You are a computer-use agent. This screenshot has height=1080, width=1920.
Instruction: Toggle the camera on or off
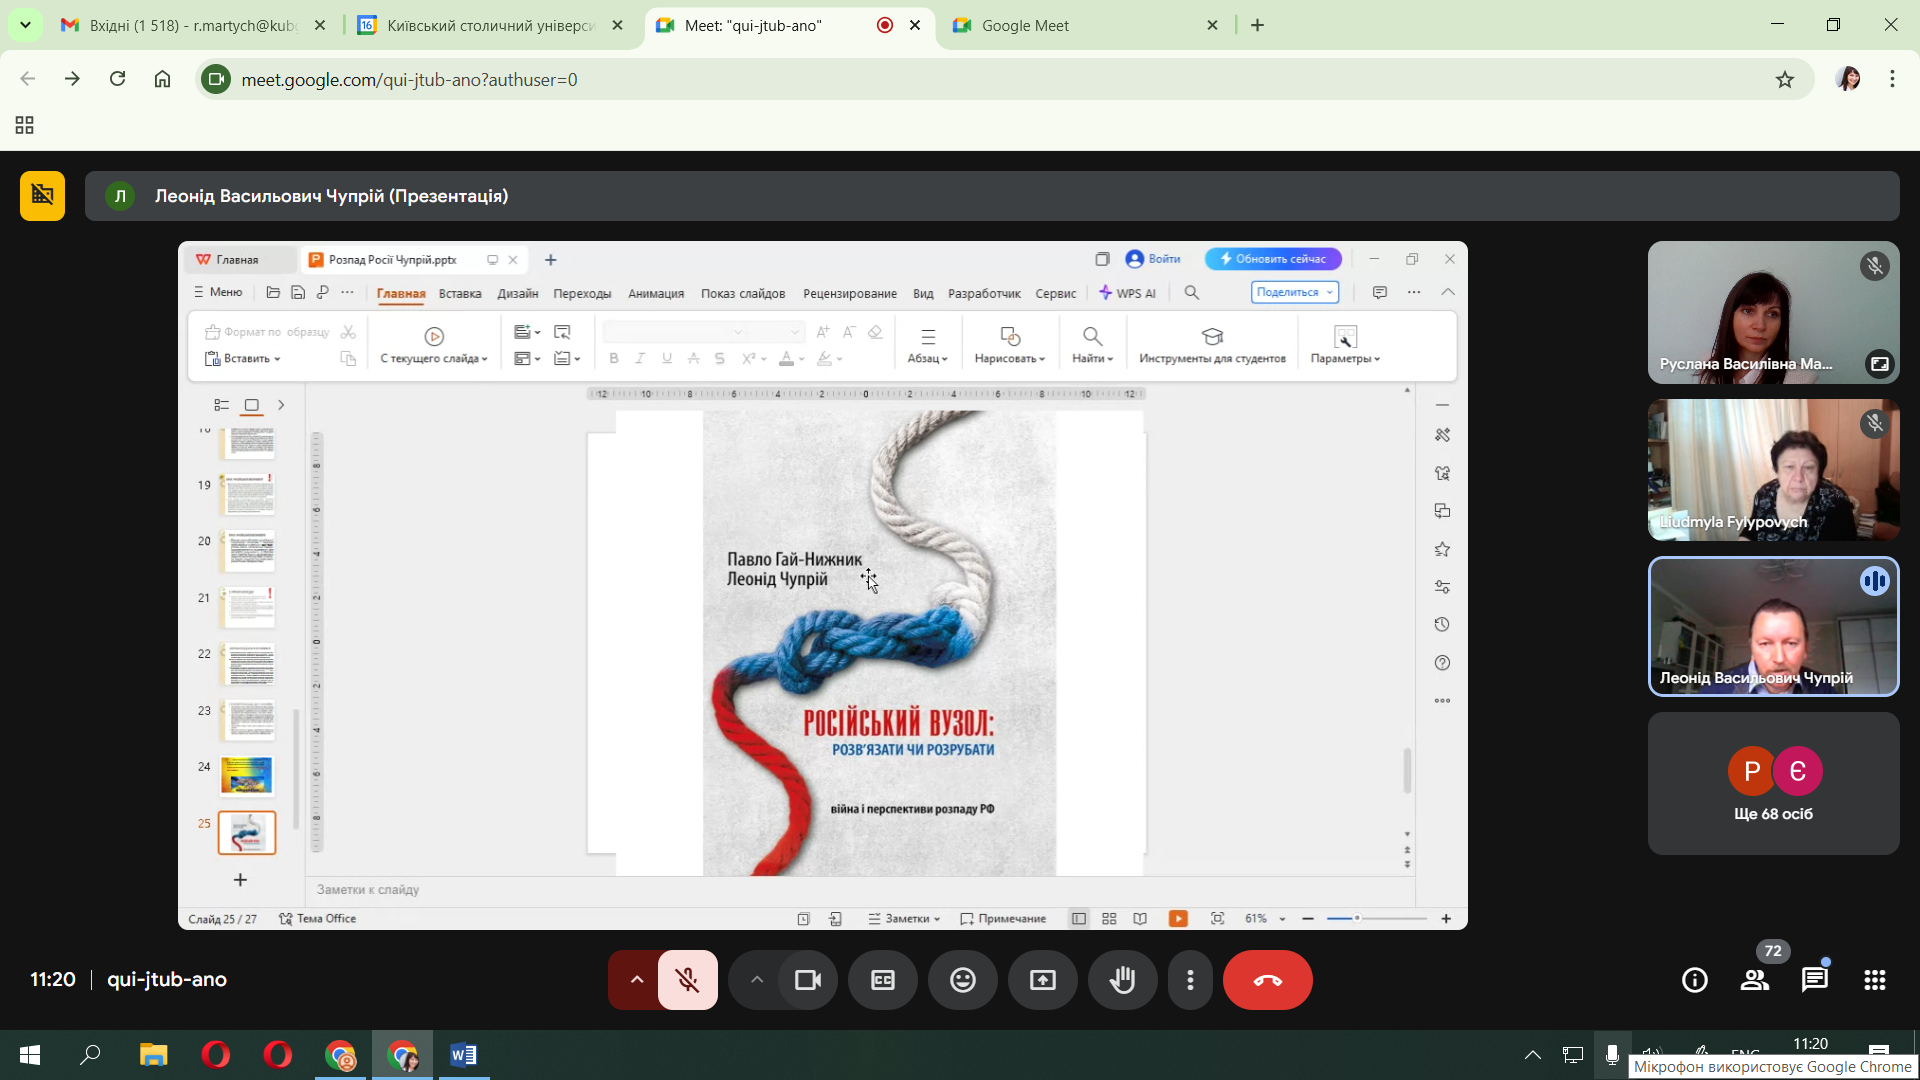click(x=807, y=980)
